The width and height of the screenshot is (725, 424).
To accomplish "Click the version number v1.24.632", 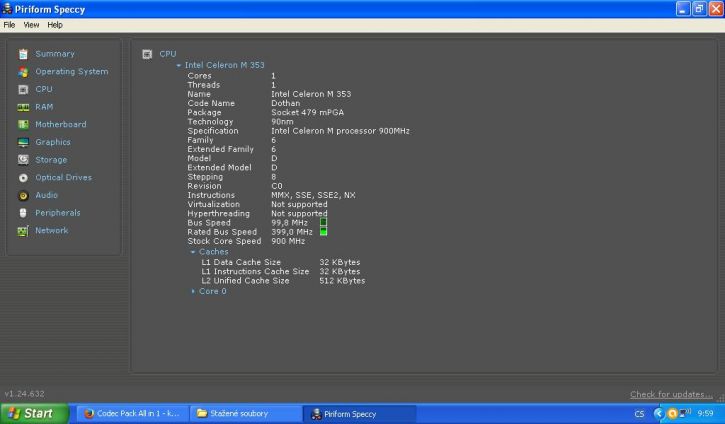I will tap(25, 394).
